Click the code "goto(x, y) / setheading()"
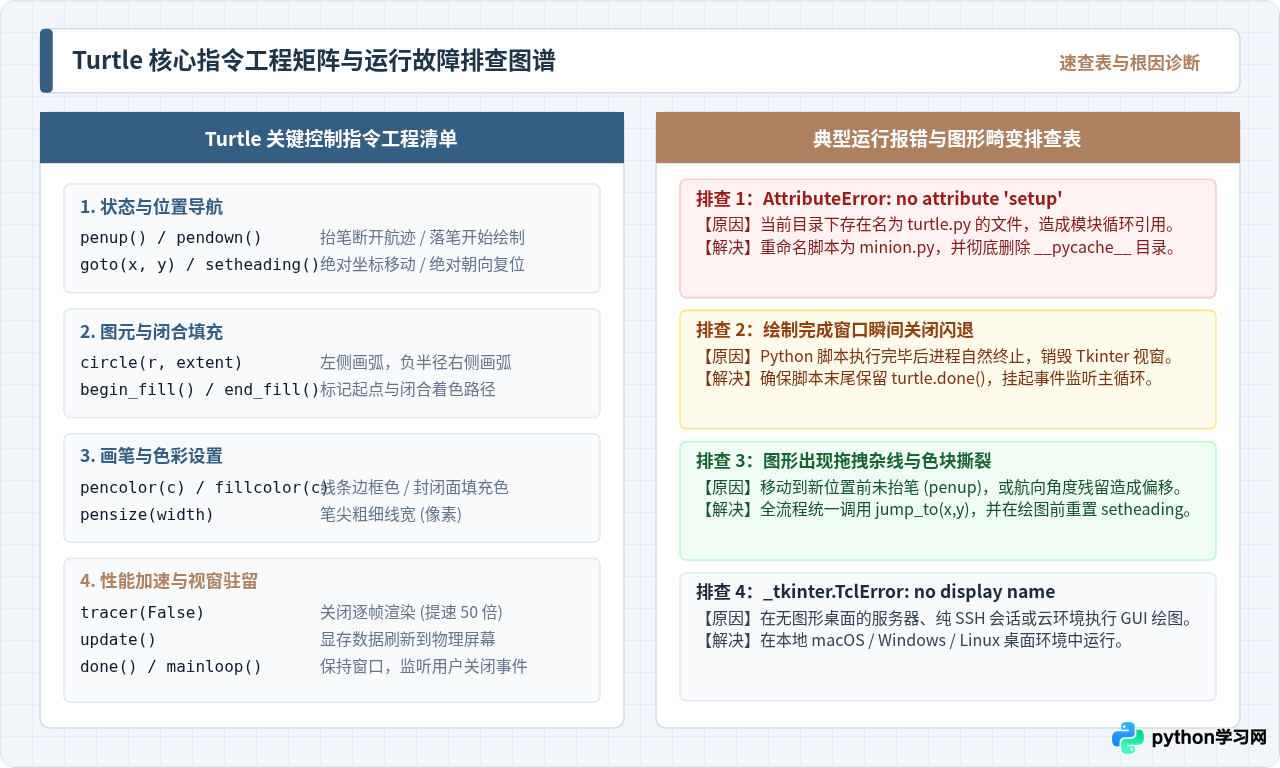Viewport: 1280px width, 768px height. 199,265
